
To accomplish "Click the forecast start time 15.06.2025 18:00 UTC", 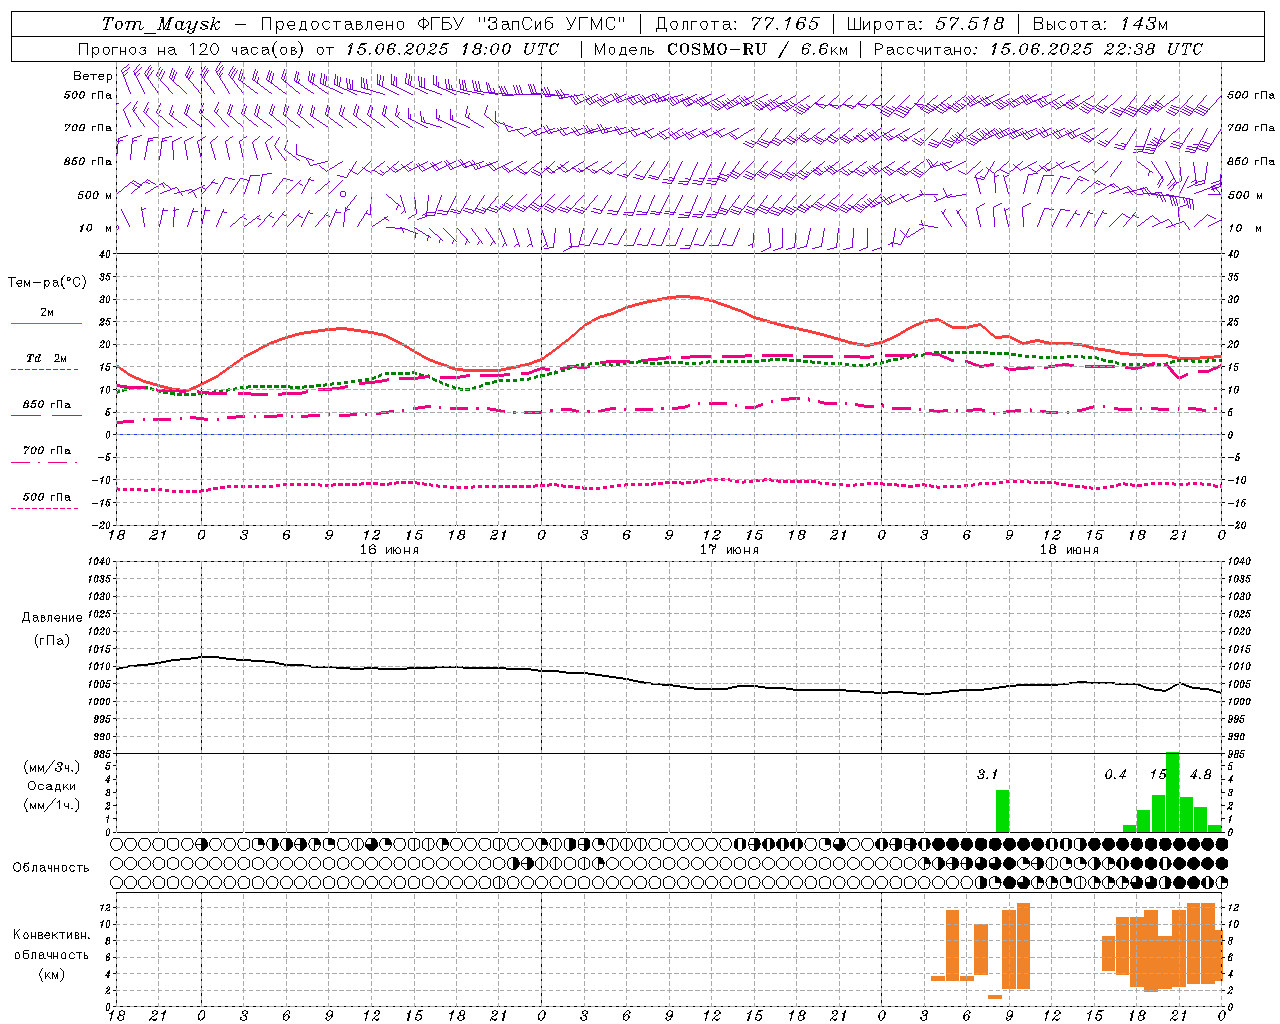I will [x=452, y=49].
